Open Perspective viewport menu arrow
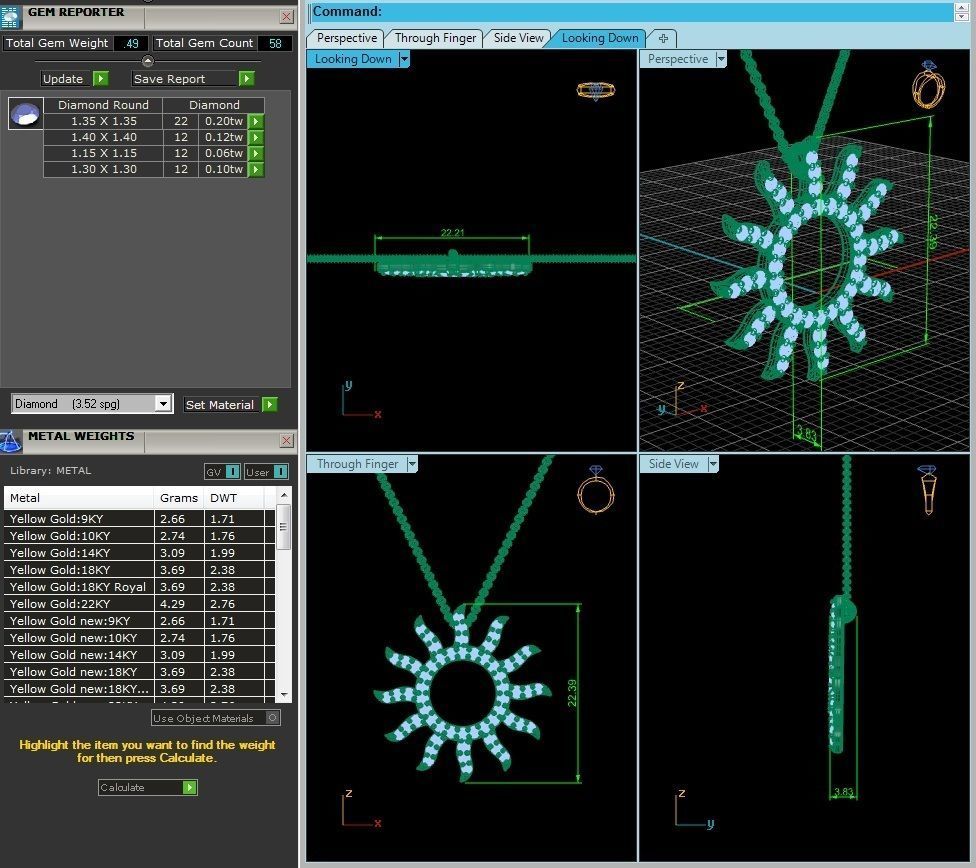Image resolution: width=976 pixels, height=868 pixels. pyautogui.click(x=721, y=59)
